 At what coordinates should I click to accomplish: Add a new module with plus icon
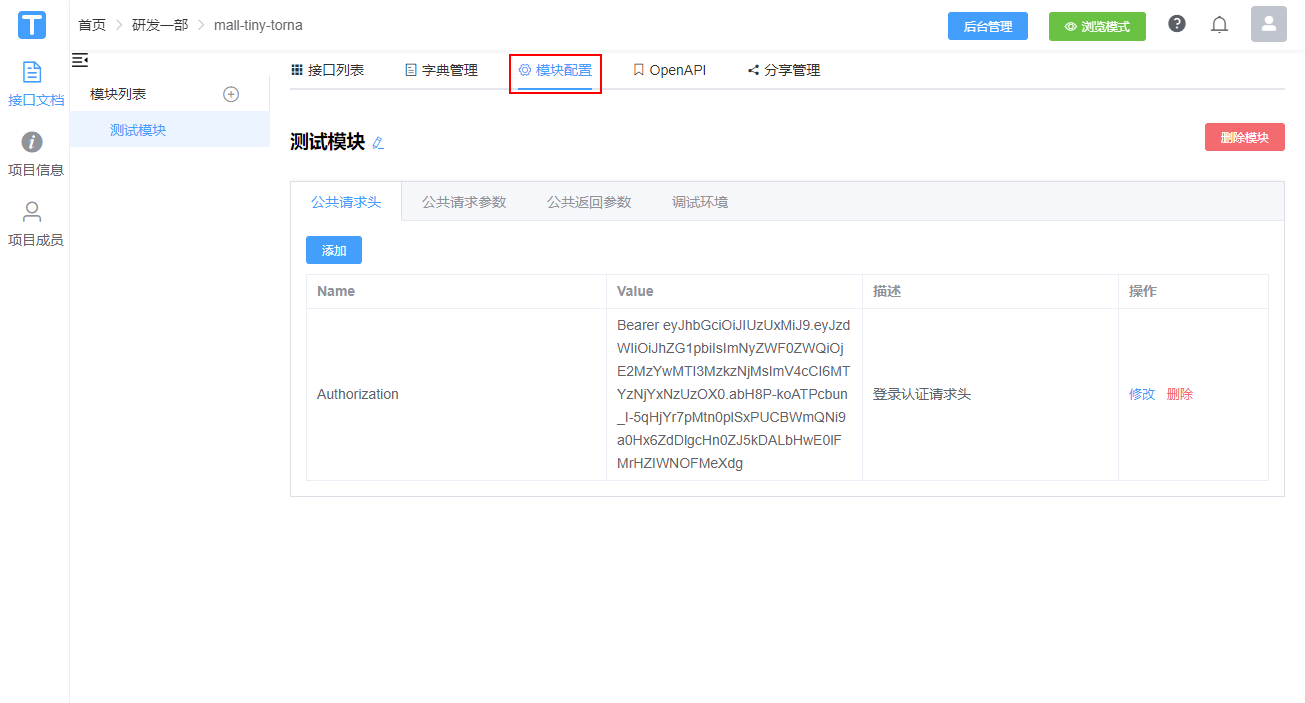[x=231, y=94]
